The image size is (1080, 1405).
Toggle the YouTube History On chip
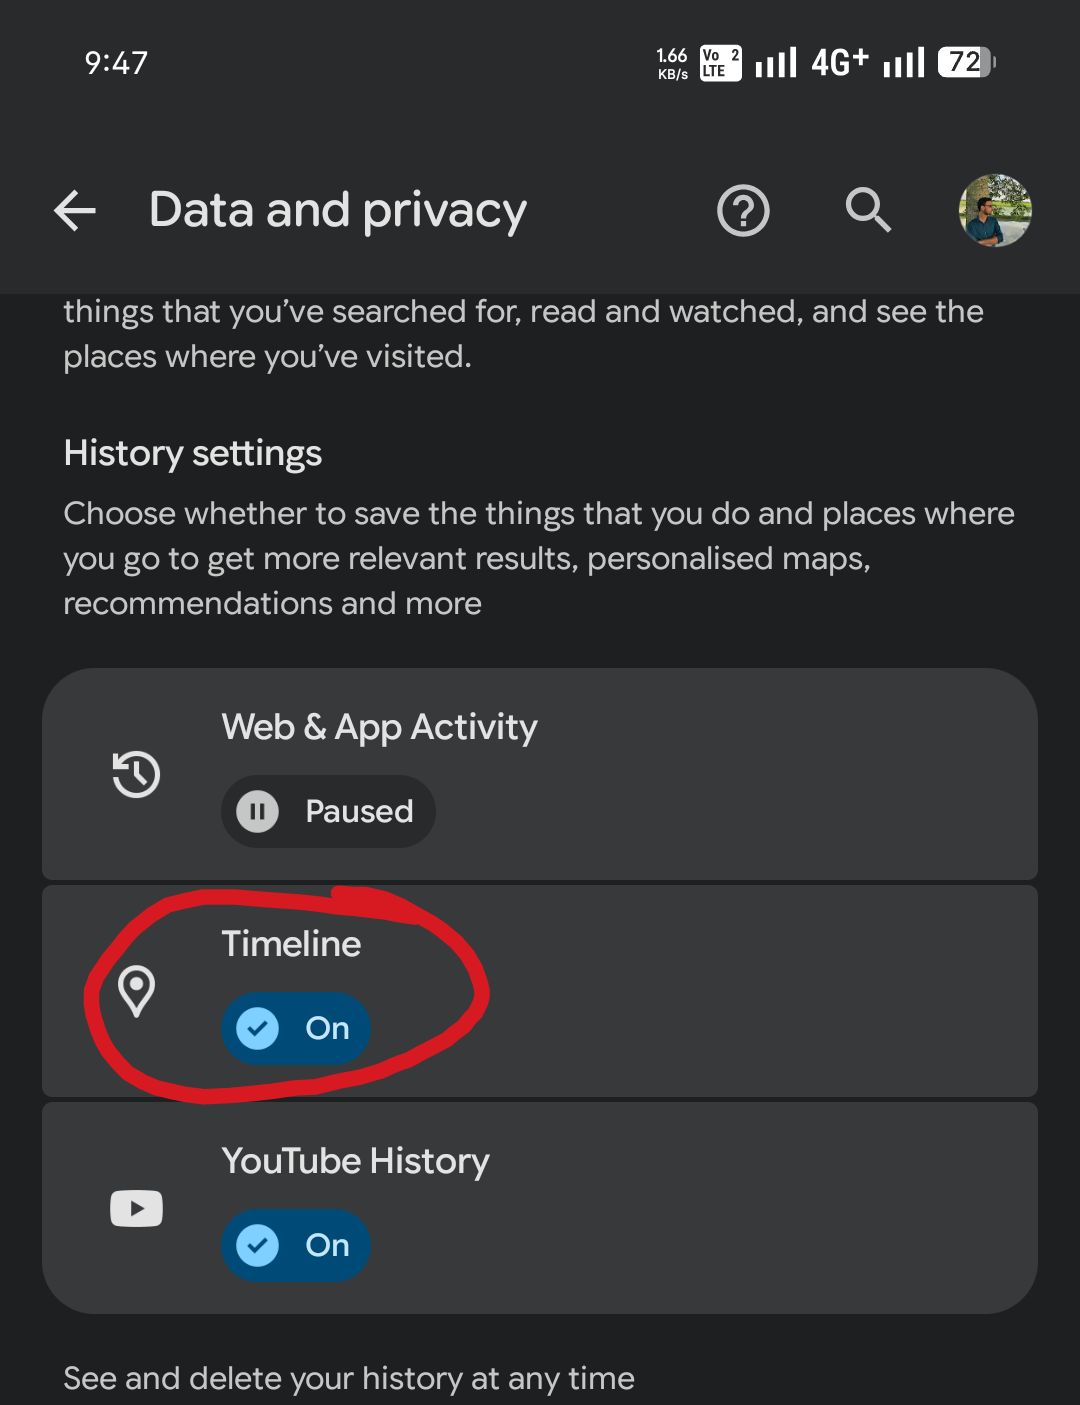click(296, 1245)
